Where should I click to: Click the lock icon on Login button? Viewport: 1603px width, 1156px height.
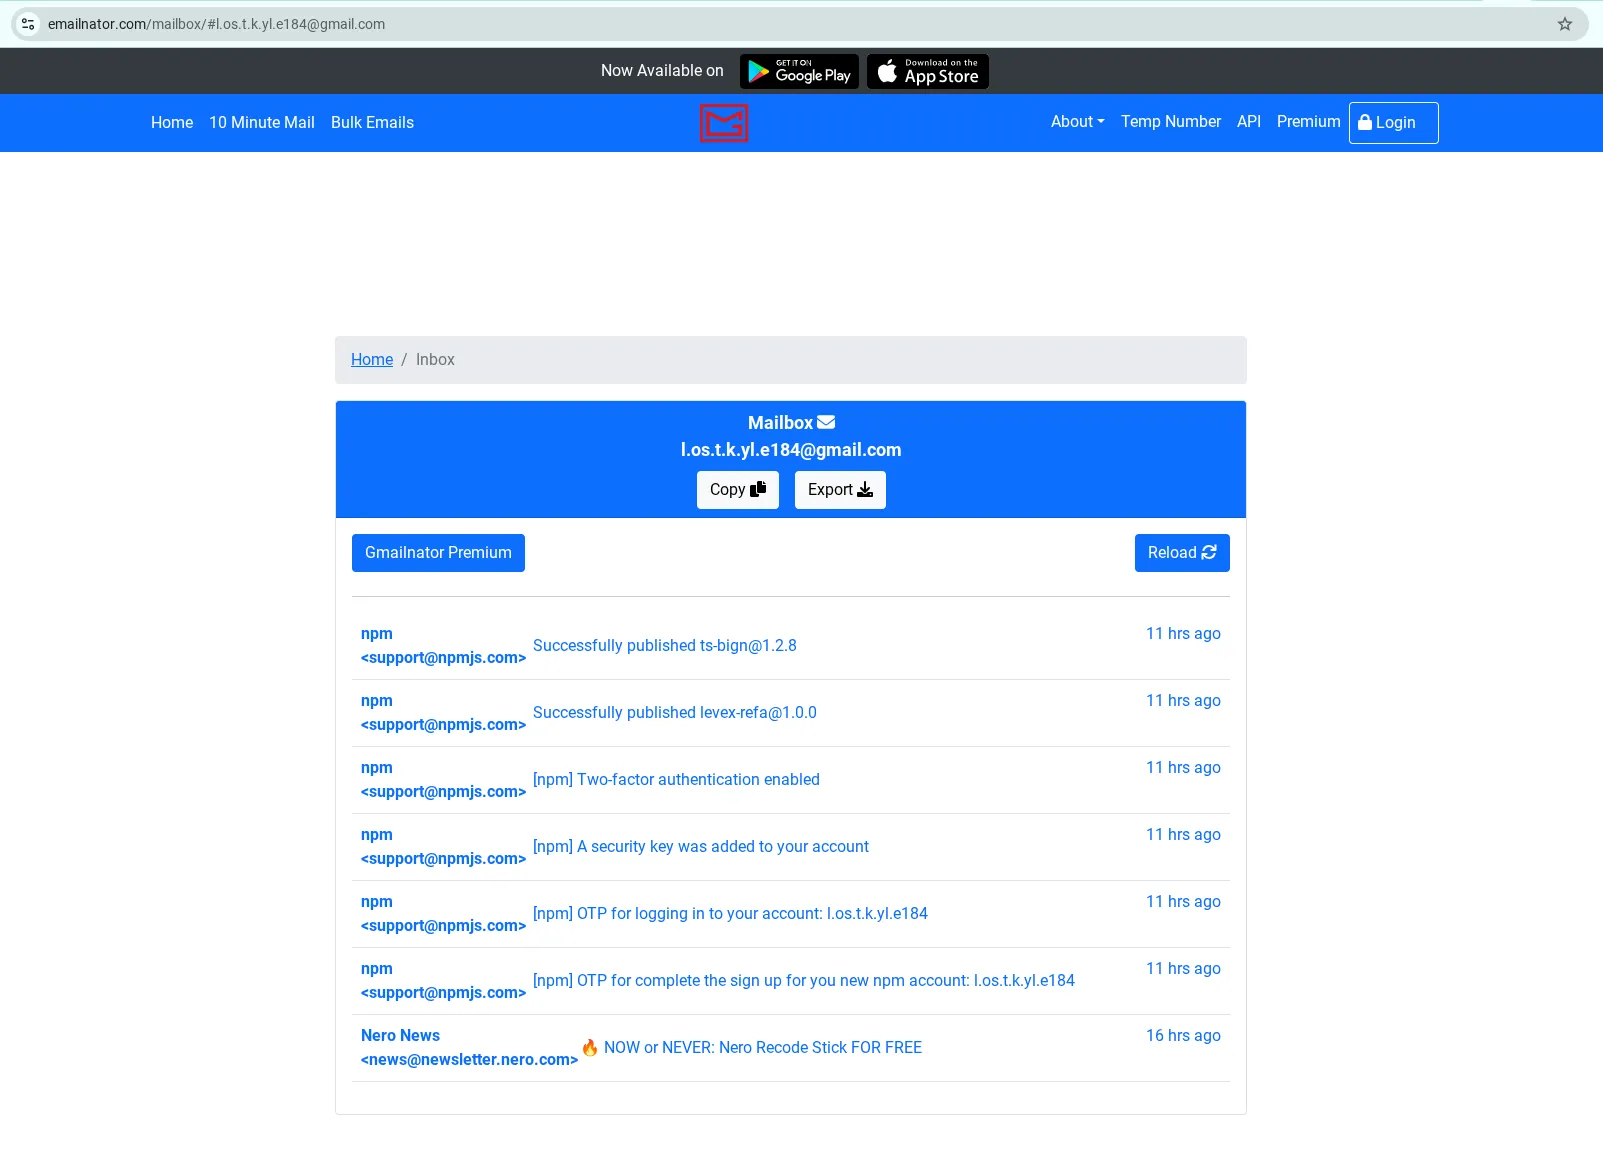[1366, 122]
